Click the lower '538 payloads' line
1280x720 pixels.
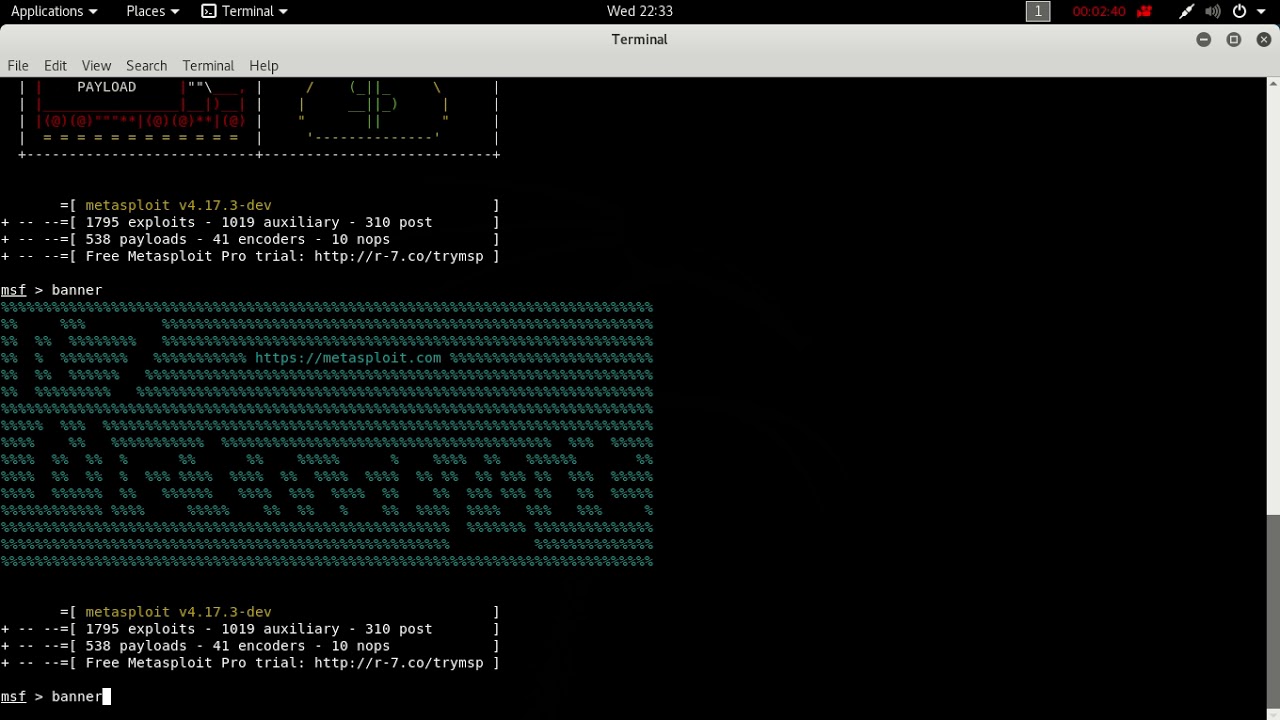pyautogui.click(x=250, y=646)
